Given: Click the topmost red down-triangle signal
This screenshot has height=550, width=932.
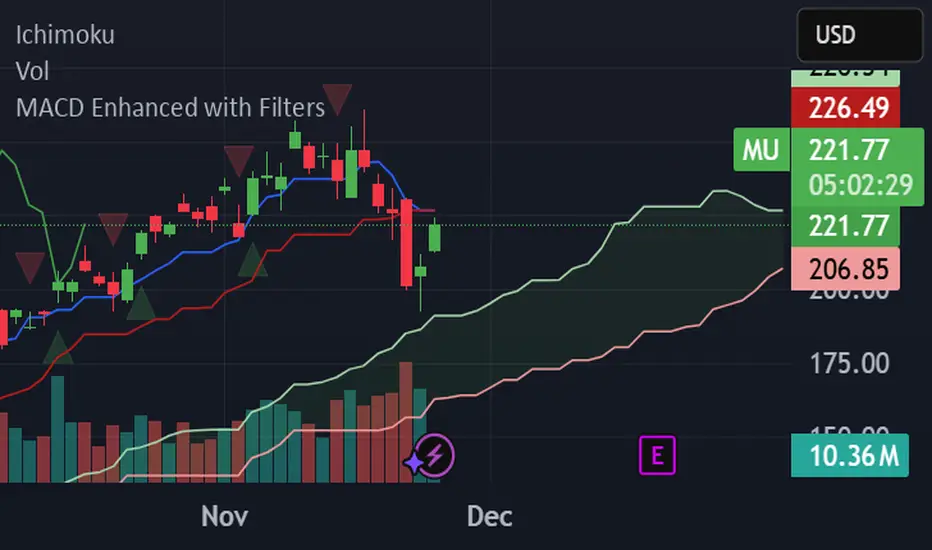Looking at the screenshot, I should coord(338,99).
